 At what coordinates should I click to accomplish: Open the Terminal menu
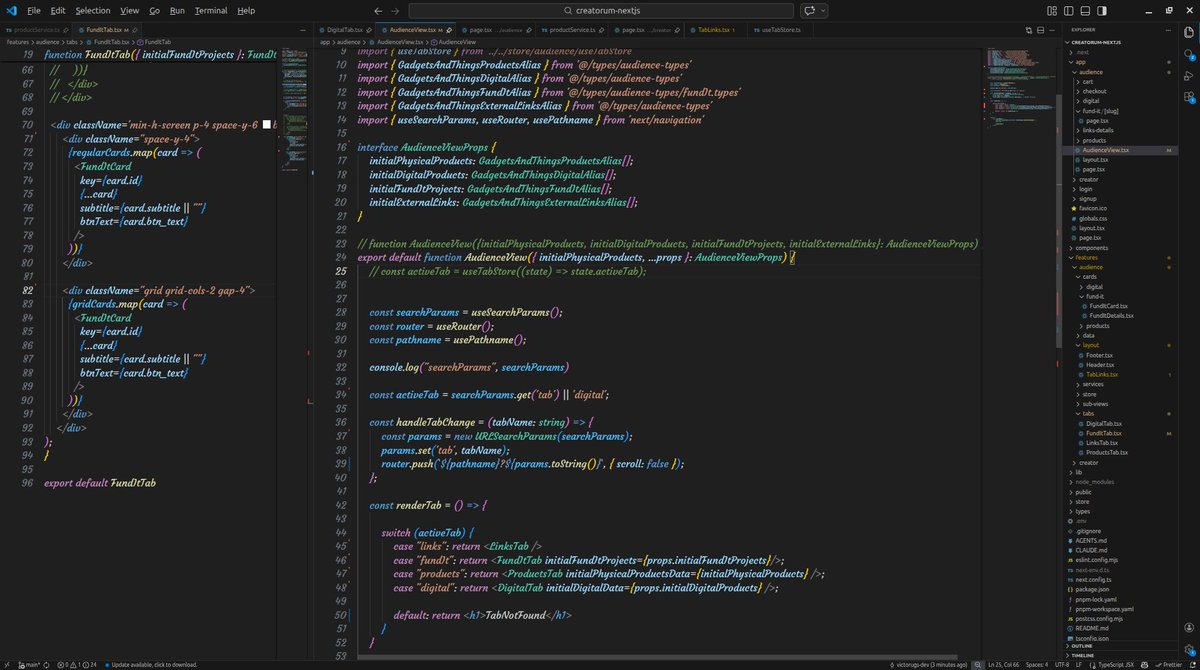click(x=211, y=10)
